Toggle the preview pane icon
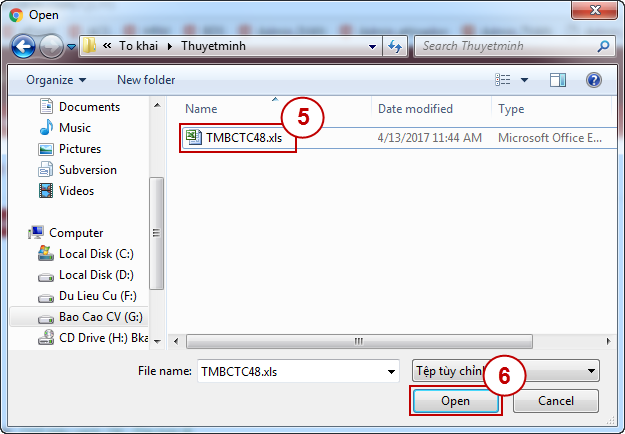625x434 pixels. (558, 80)
